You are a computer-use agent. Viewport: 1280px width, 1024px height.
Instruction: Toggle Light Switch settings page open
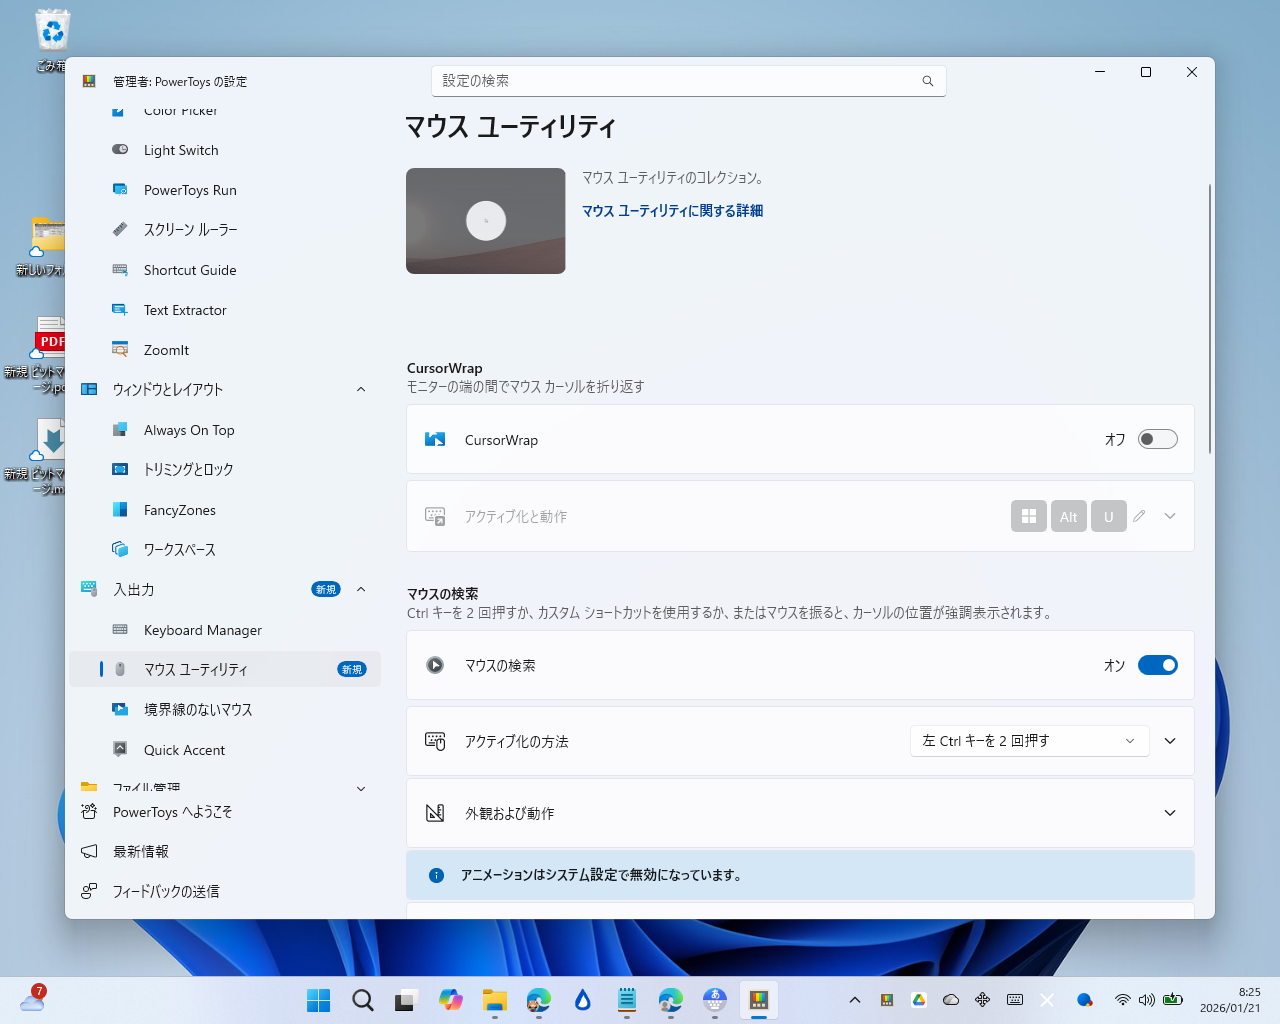181,149
